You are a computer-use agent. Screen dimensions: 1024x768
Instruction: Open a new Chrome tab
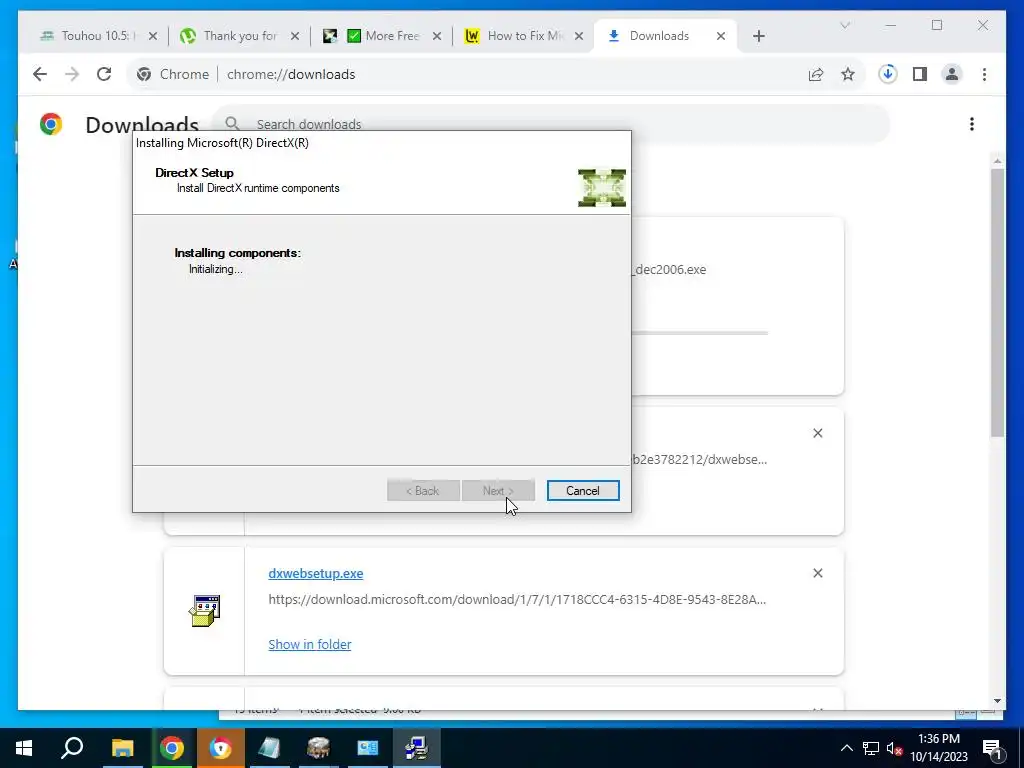point(758,36)
